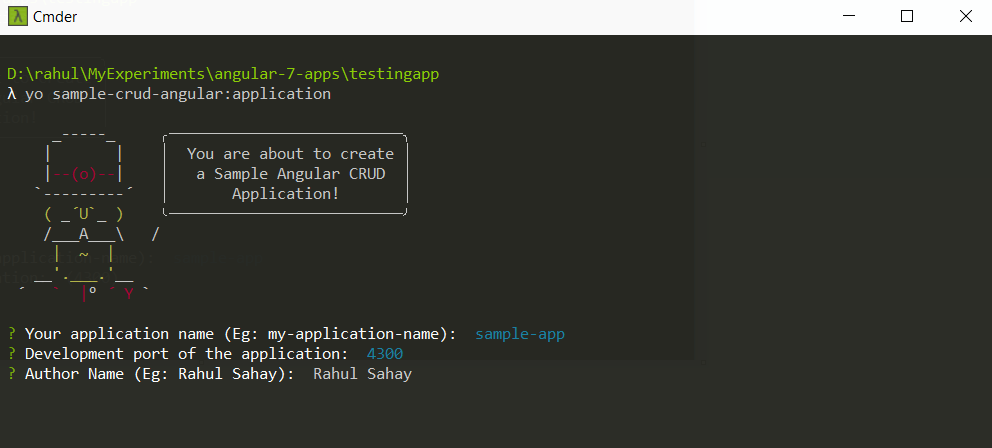
Task: Maximize the Cmder window
Action: (907, 16)
